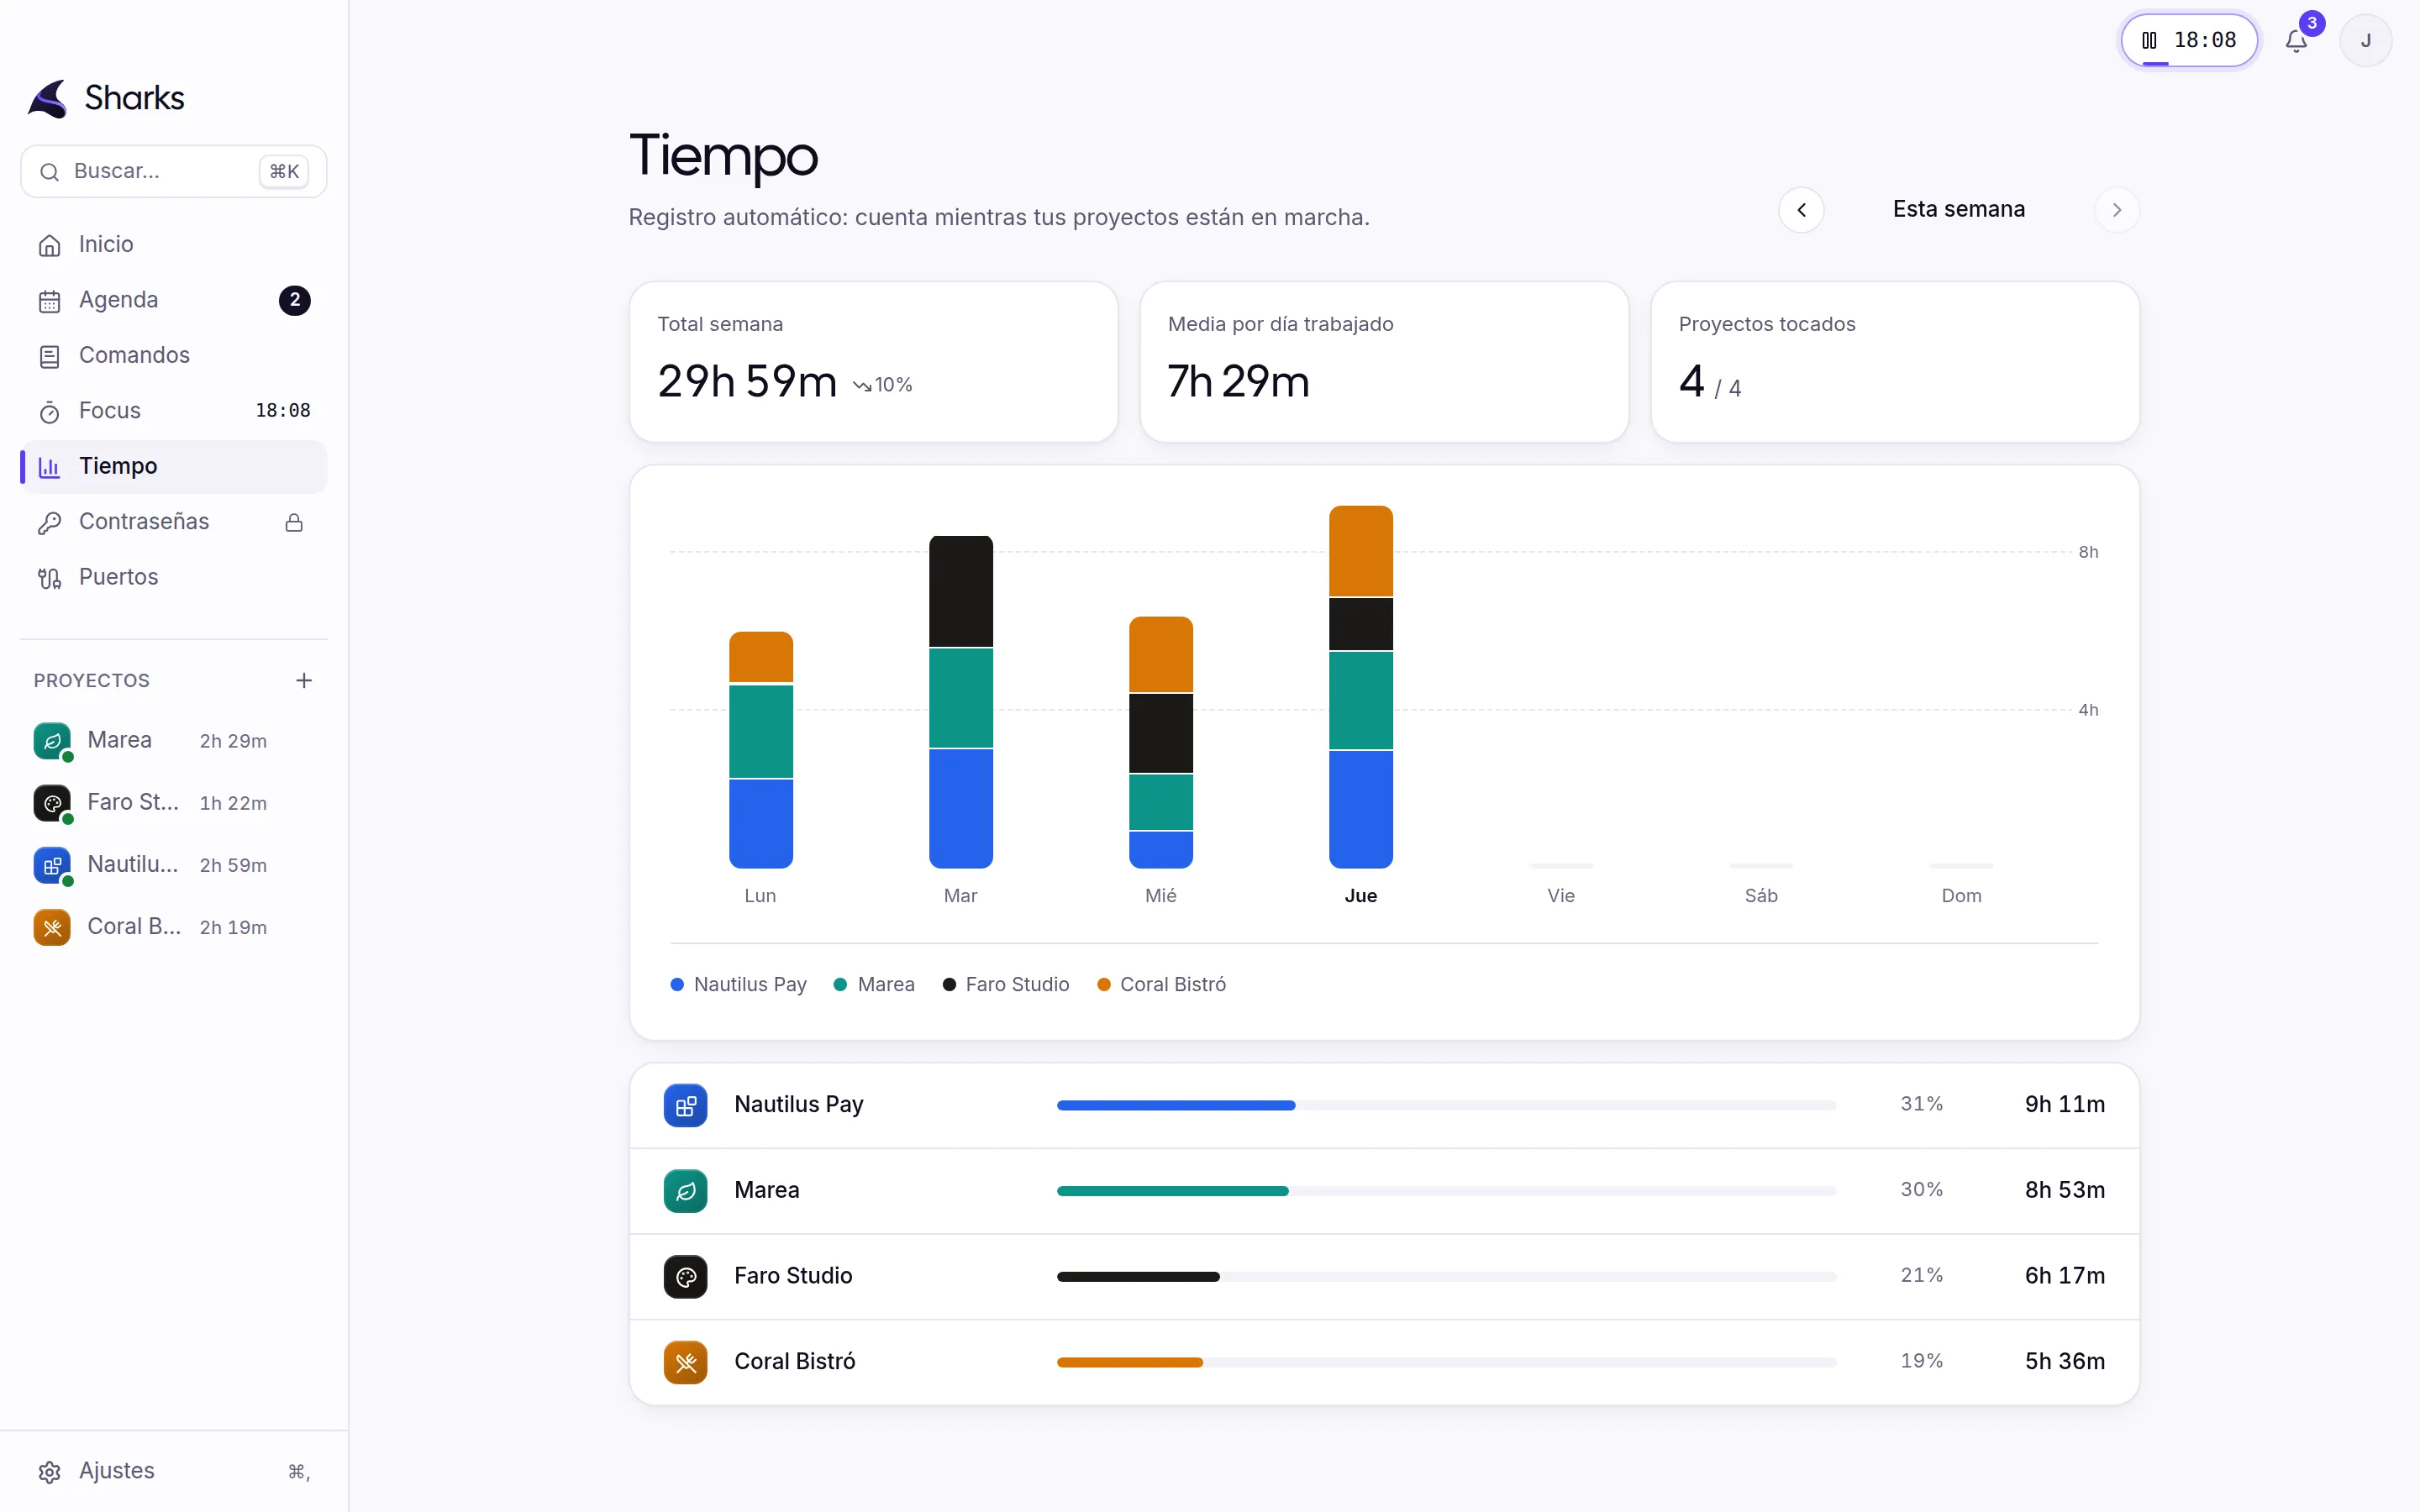Click the Media por día trabajado card
Screen dimensions: 2420x1512
1384,362
